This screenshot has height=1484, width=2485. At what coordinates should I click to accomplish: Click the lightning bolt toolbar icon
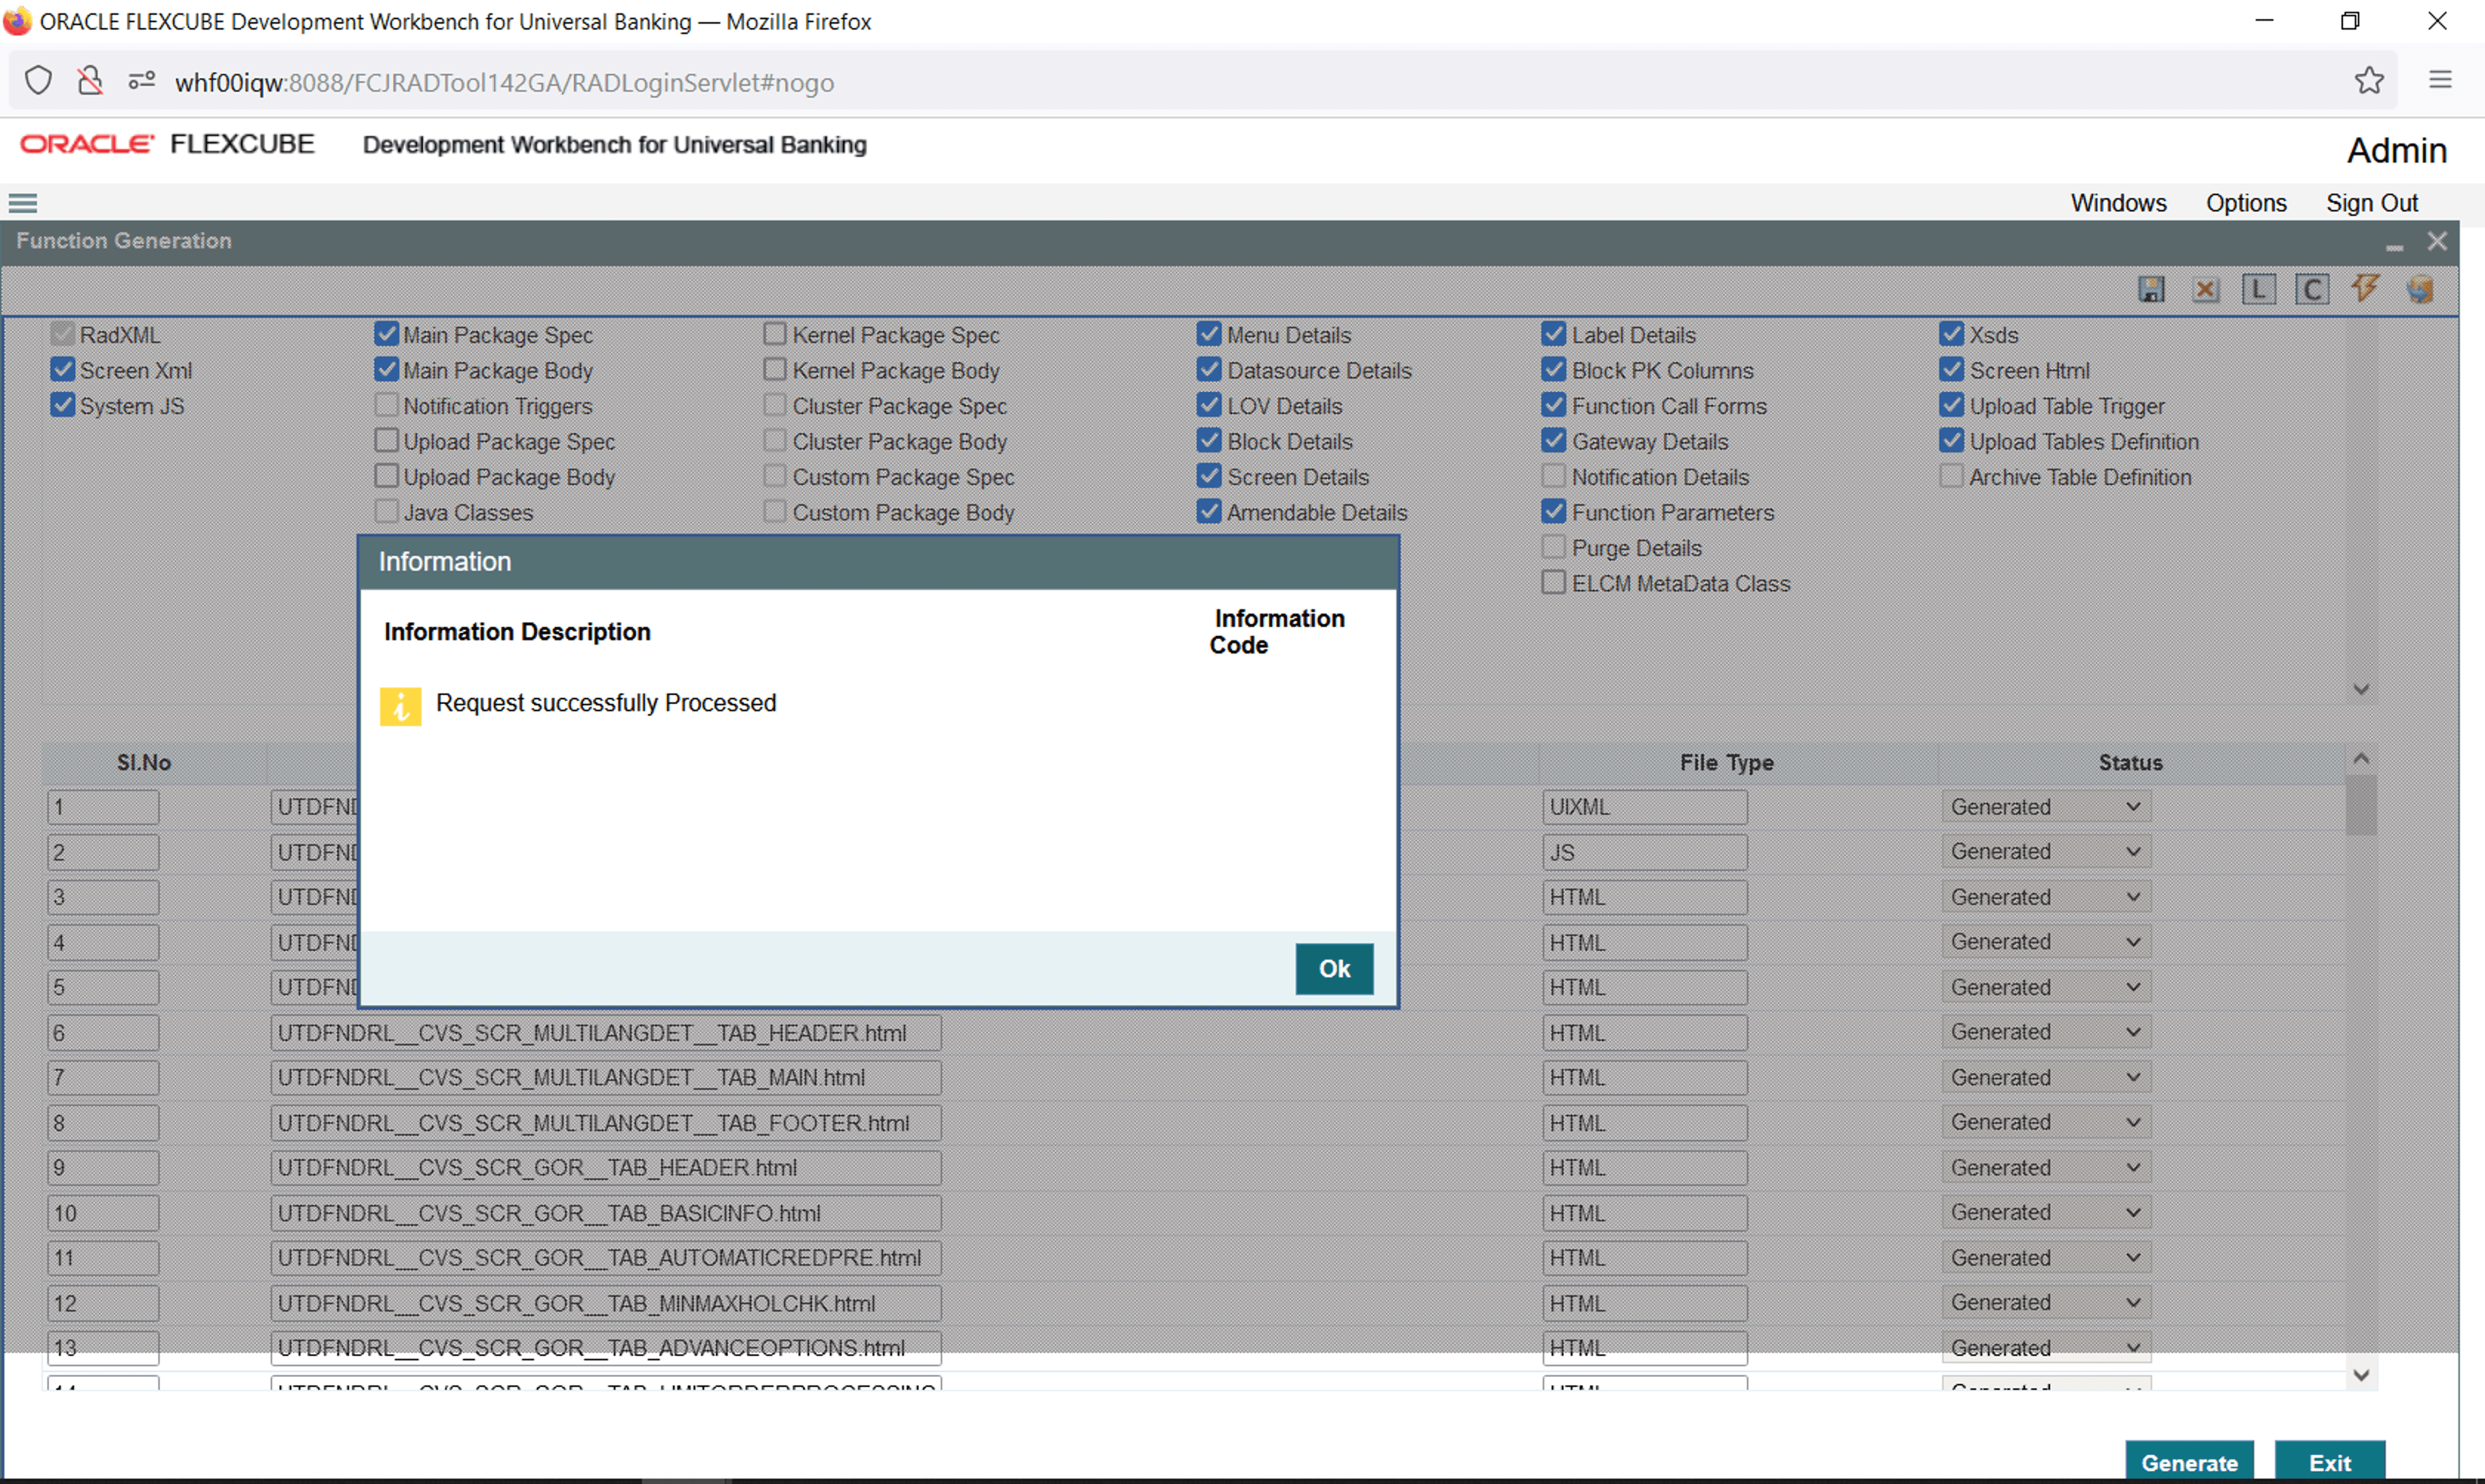point(2365,289)
